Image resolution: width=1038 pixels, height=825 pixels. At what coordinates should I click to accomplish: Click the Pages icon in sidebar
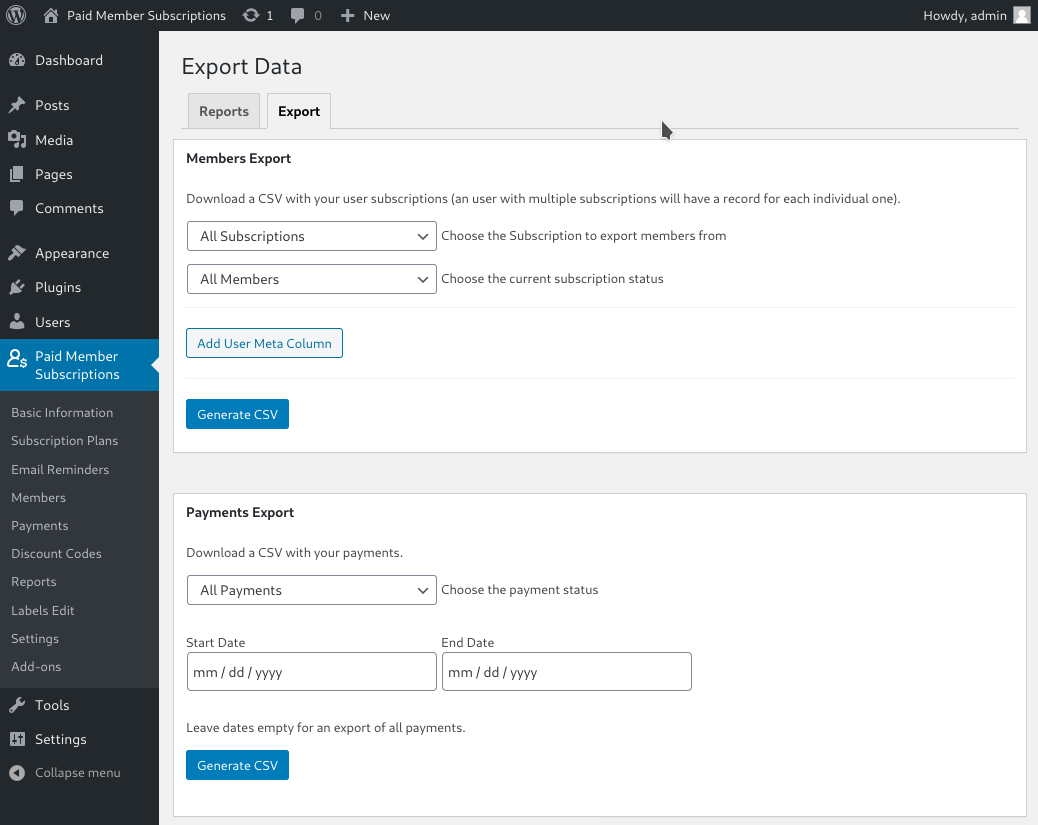[x=17, y=174]
